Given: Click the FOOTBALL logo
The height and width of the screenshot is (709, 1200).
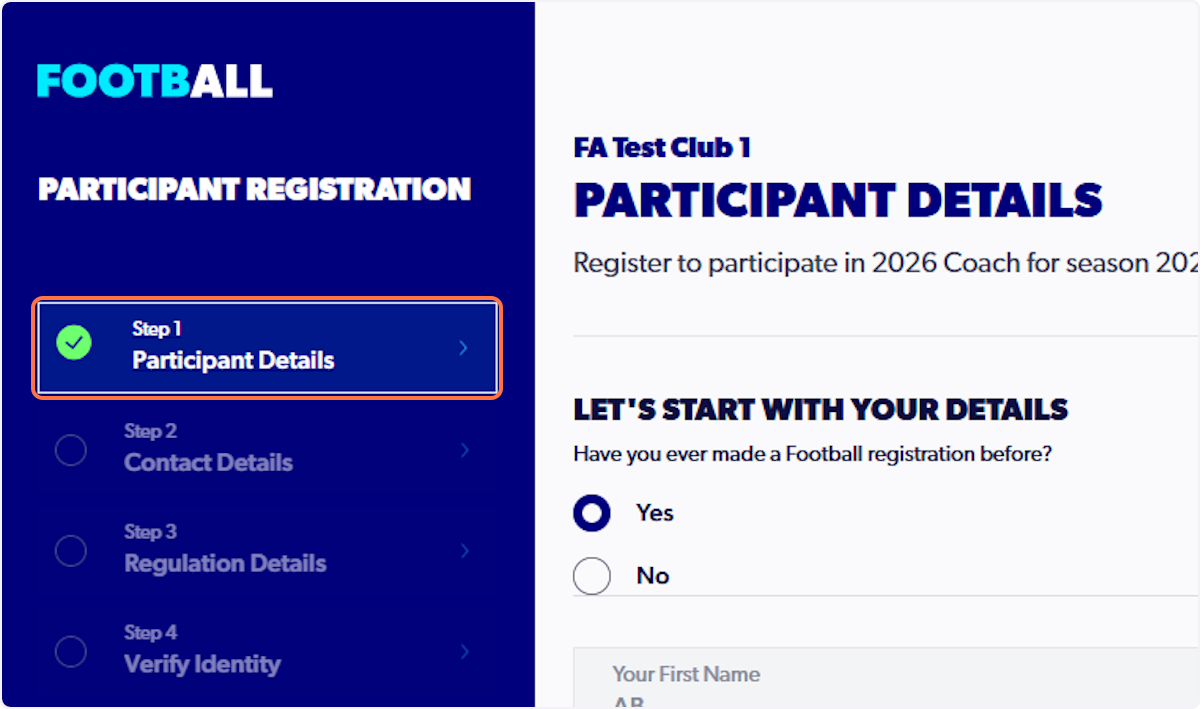Looking at the screenshot, I should point(155,80).
